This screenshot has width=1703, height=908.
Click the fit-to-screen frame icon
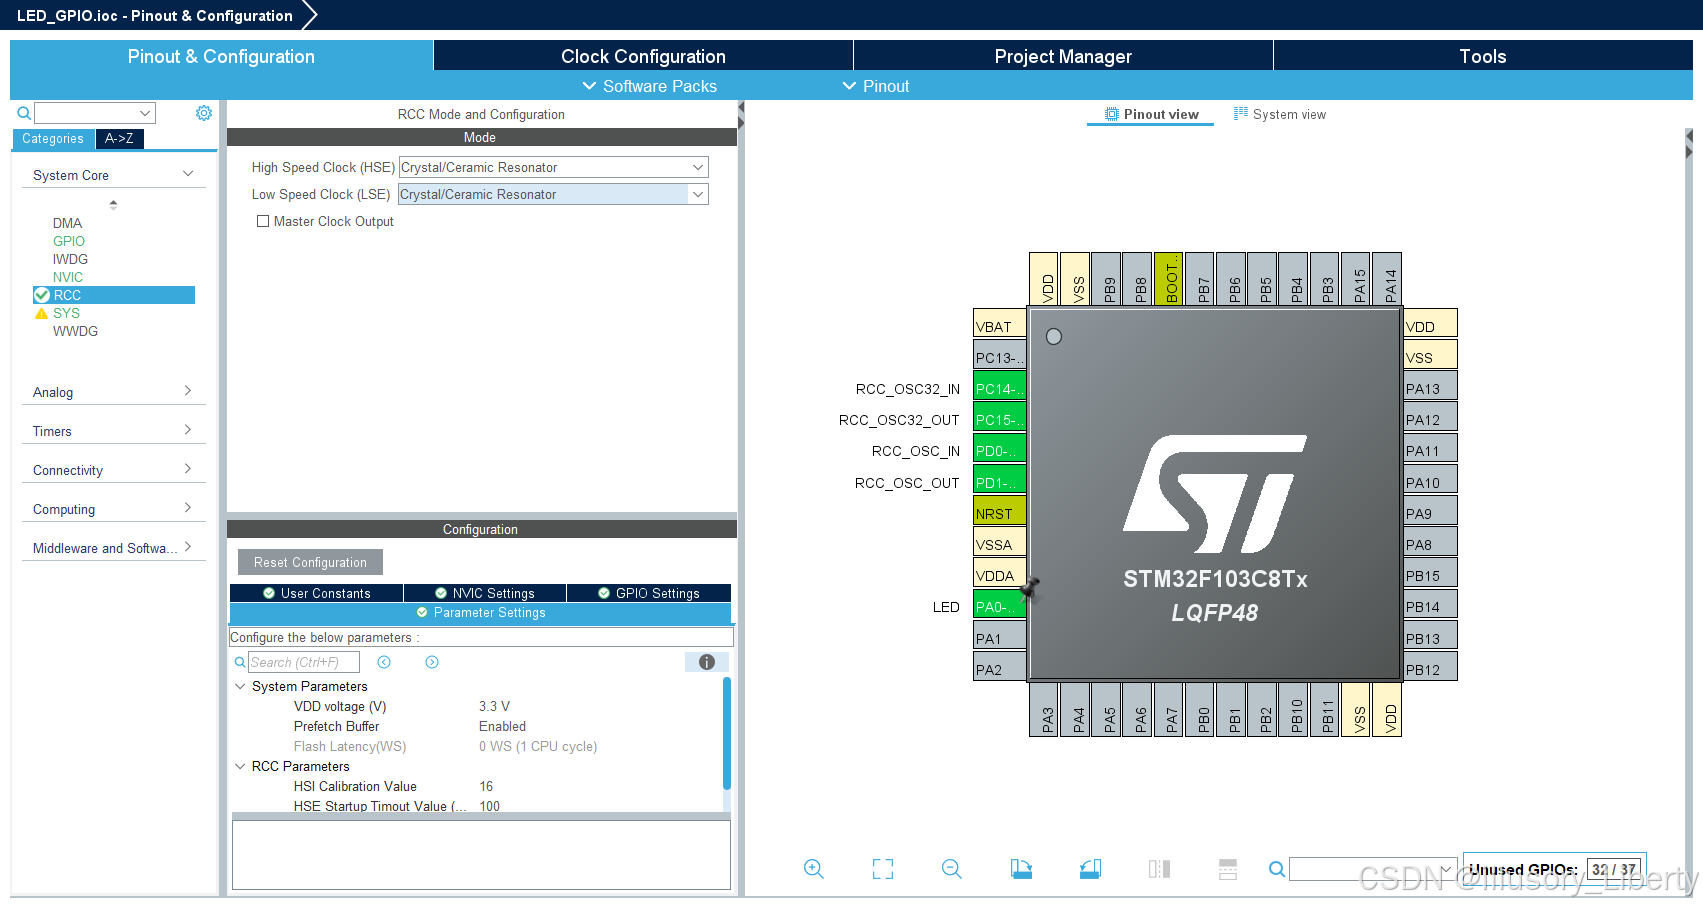click(883, 869)
